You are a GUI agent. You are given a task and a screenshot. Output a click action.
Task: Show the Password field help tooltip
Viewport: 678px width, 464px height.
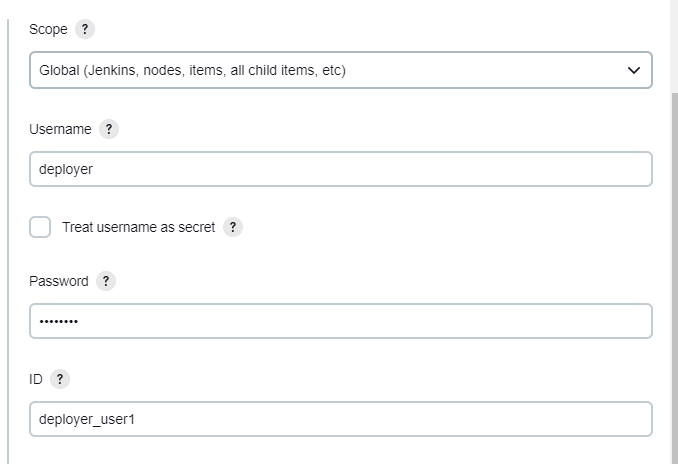(x=106, y=281)
